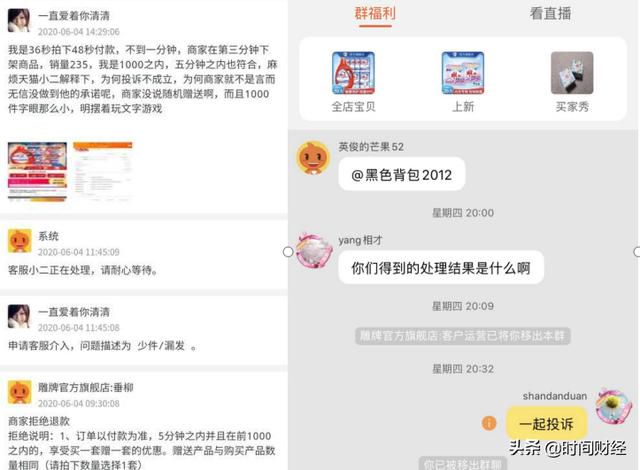Open the 全店宝贝 shop items icon
Viewport: 640px width, 470px height.
(353, 73)
